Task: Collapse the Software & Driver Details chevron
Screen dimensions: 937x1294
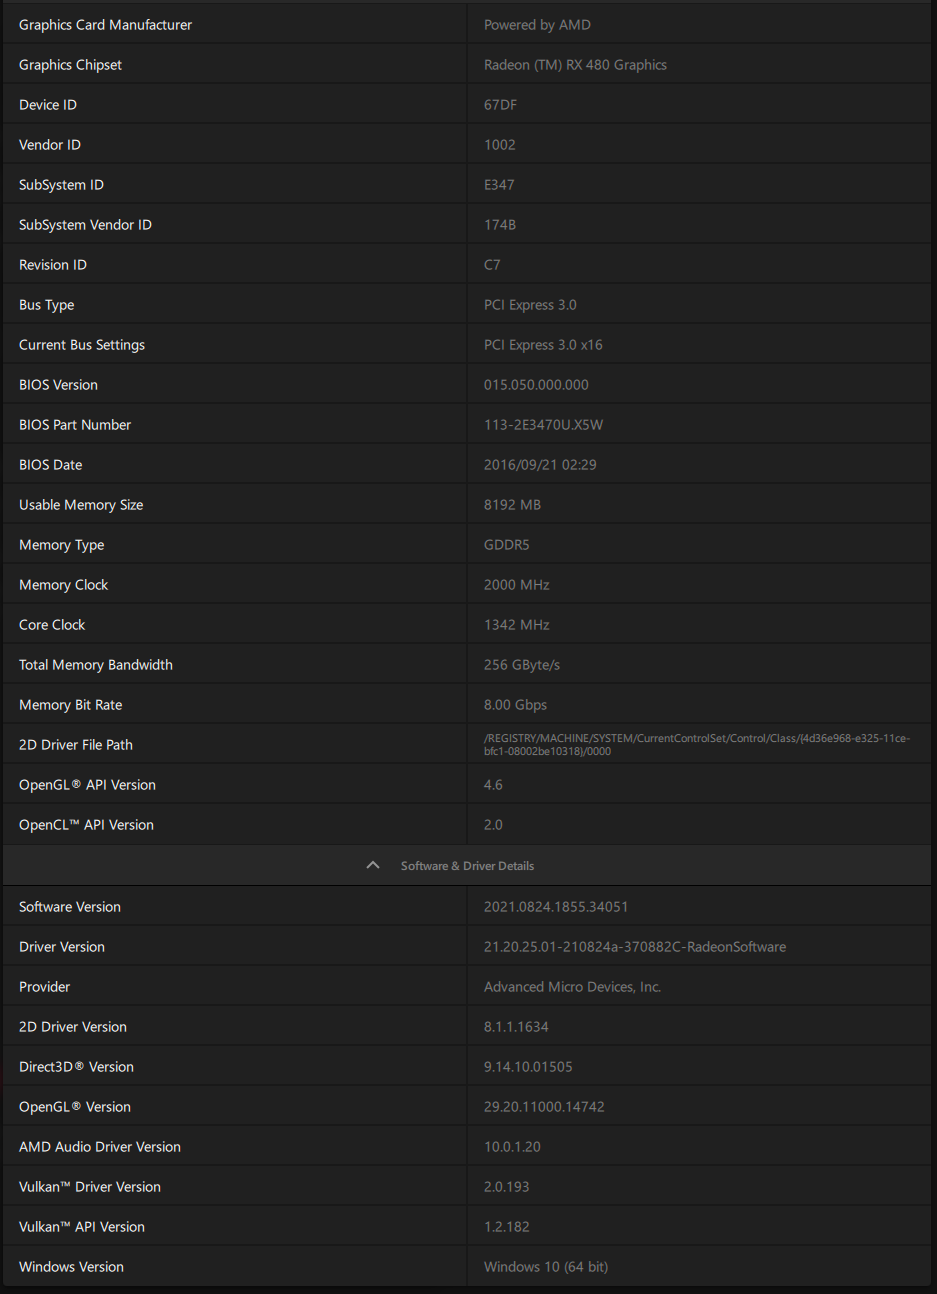Action: point(373,865)
